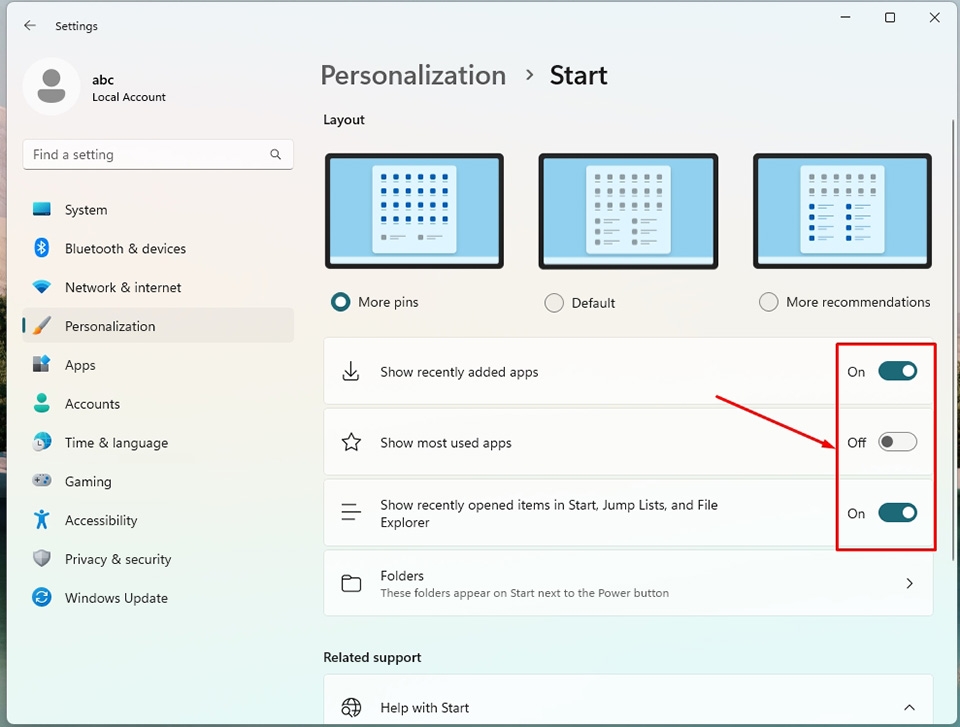
Task: Click the More recommendations layout preview image
Action: 842,211
